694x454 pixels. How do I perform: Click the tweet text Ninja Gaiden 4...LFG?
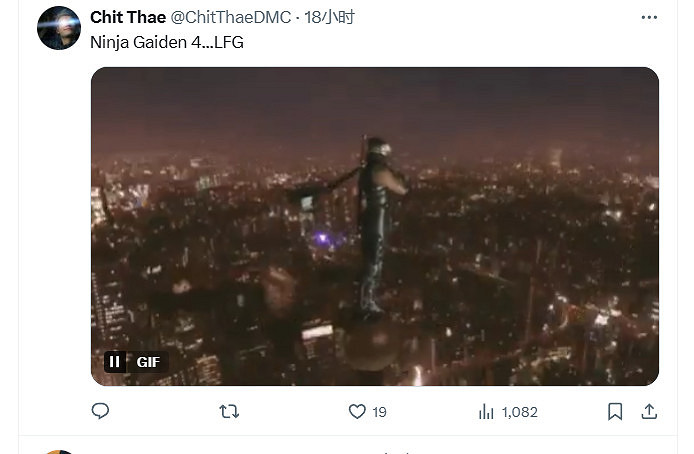point(167,42)
